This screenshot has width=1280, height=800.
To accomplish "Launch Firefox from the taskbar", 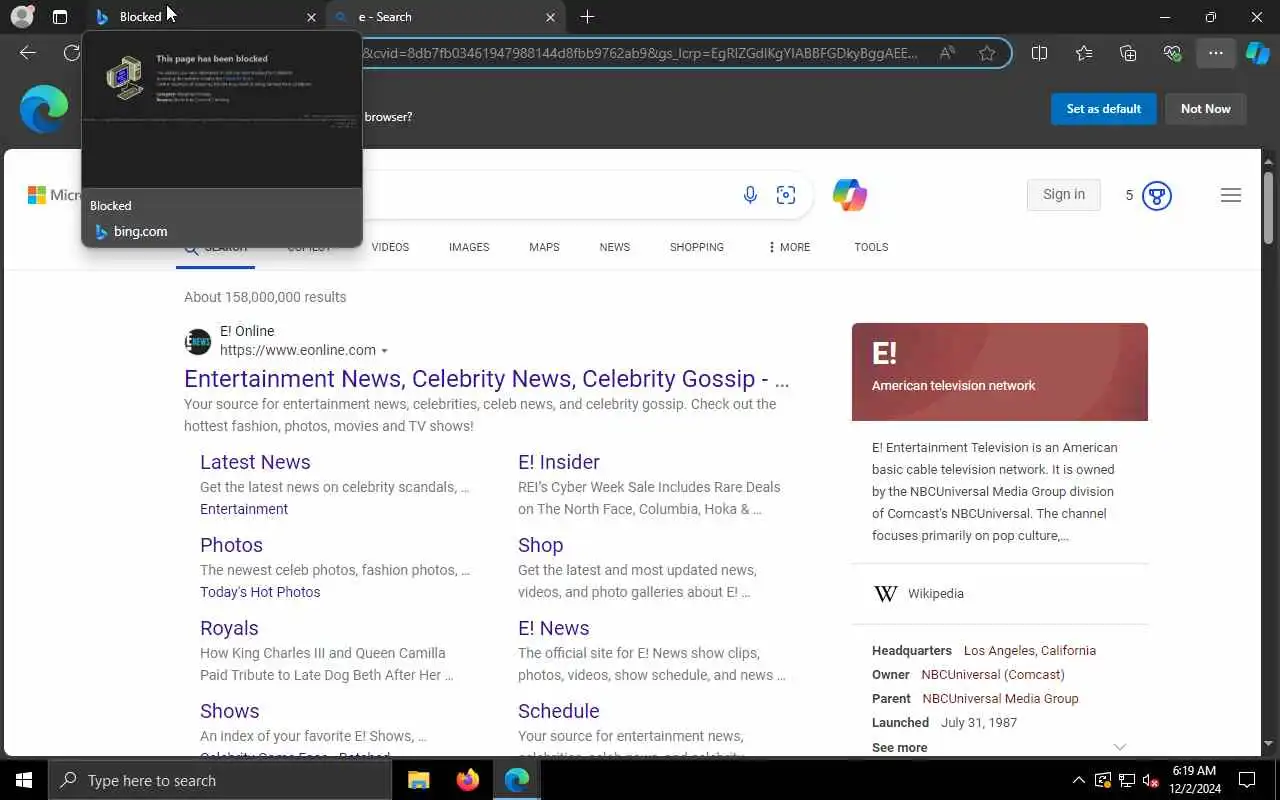I will [x=467, y=780].
